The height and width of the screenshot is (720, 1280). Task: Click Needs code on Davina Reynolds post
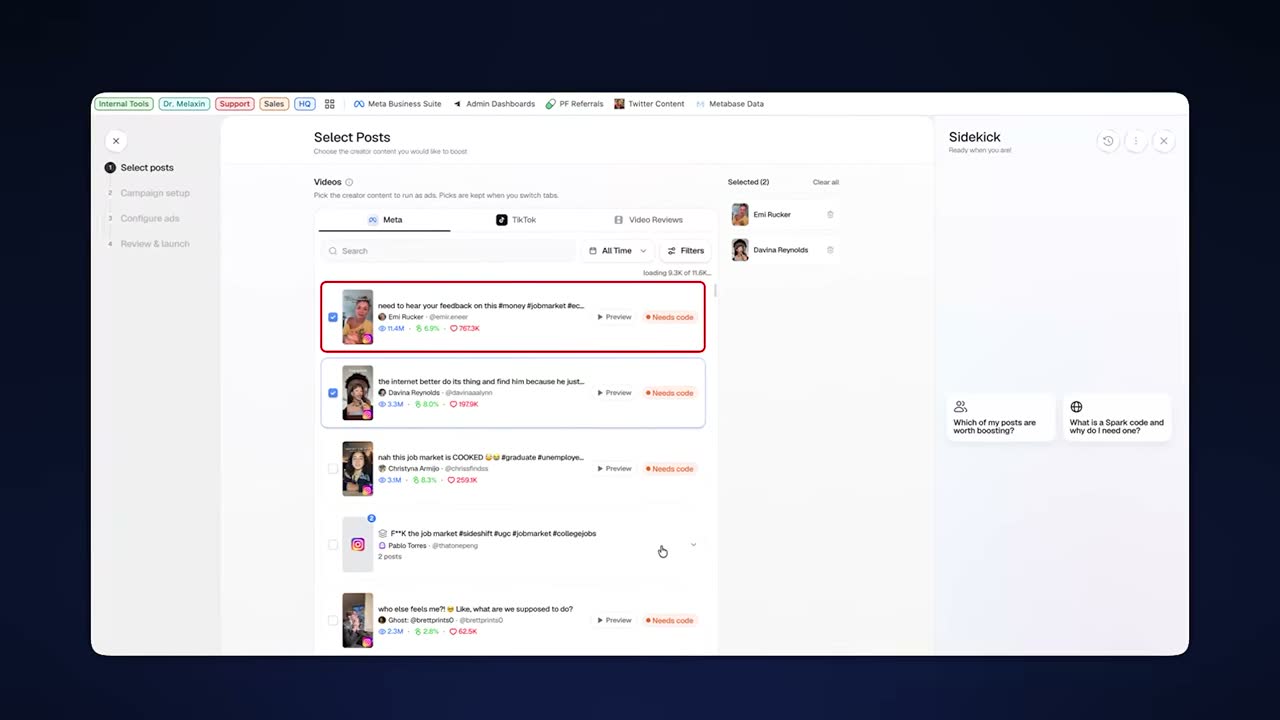pos(670,393)
